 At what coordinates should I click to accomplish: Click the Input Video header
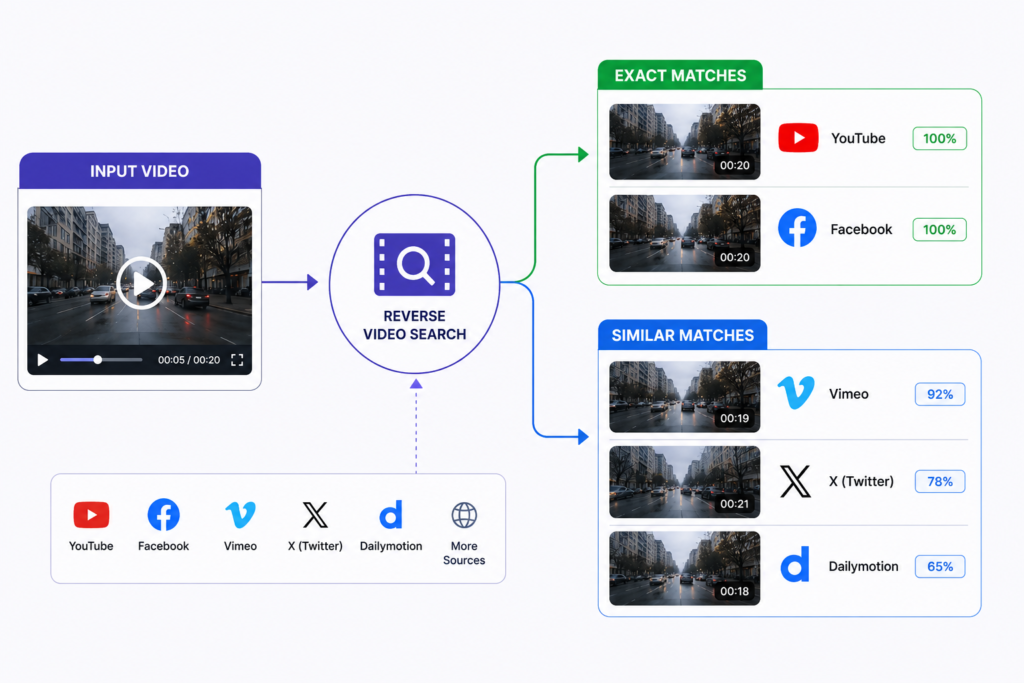(x=140, y=171)
